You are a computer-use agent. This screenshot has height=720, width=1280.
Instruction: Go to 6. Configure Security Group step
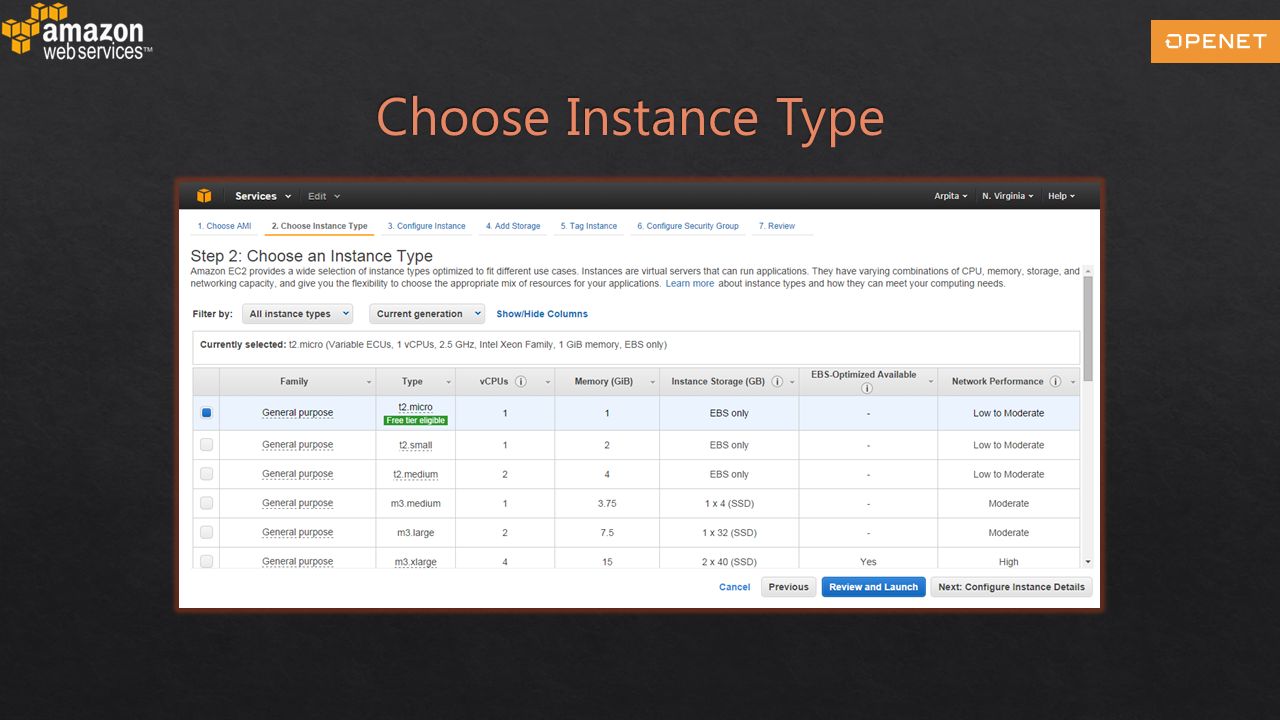688,226
